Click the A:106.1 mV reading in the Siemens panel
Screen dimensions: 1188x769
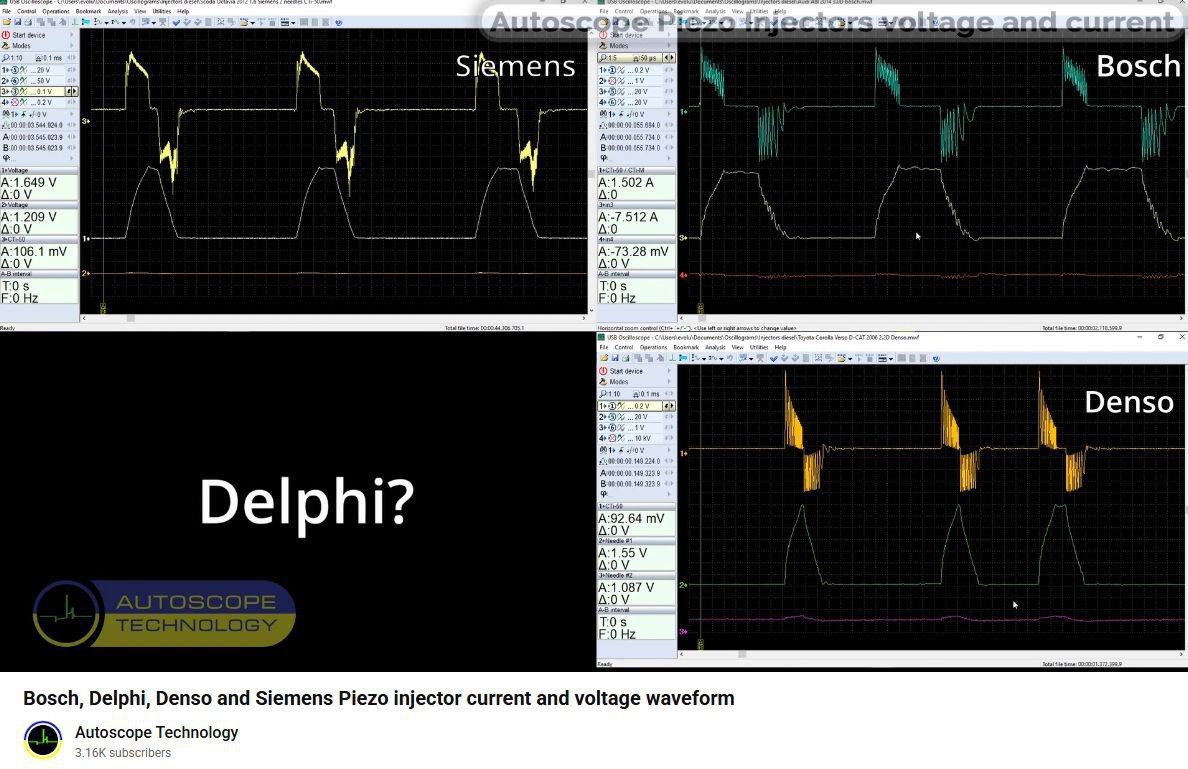(33, 252)
